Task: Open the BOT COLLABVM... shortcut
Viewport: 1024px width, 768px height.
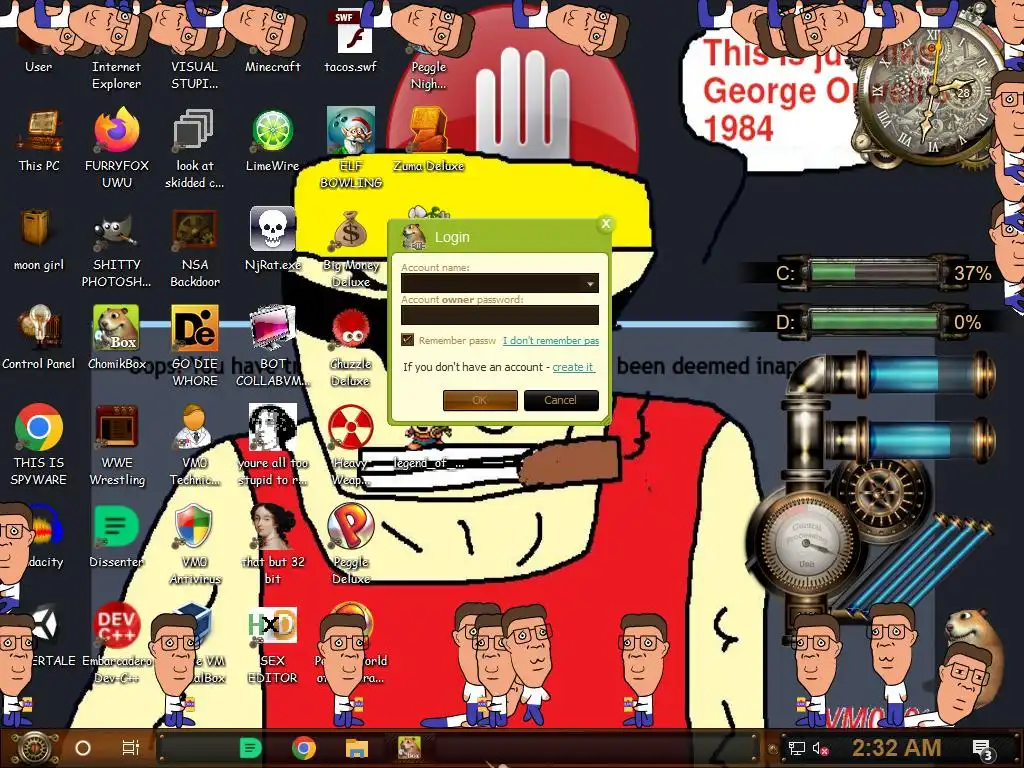Action: click(272, 346)
